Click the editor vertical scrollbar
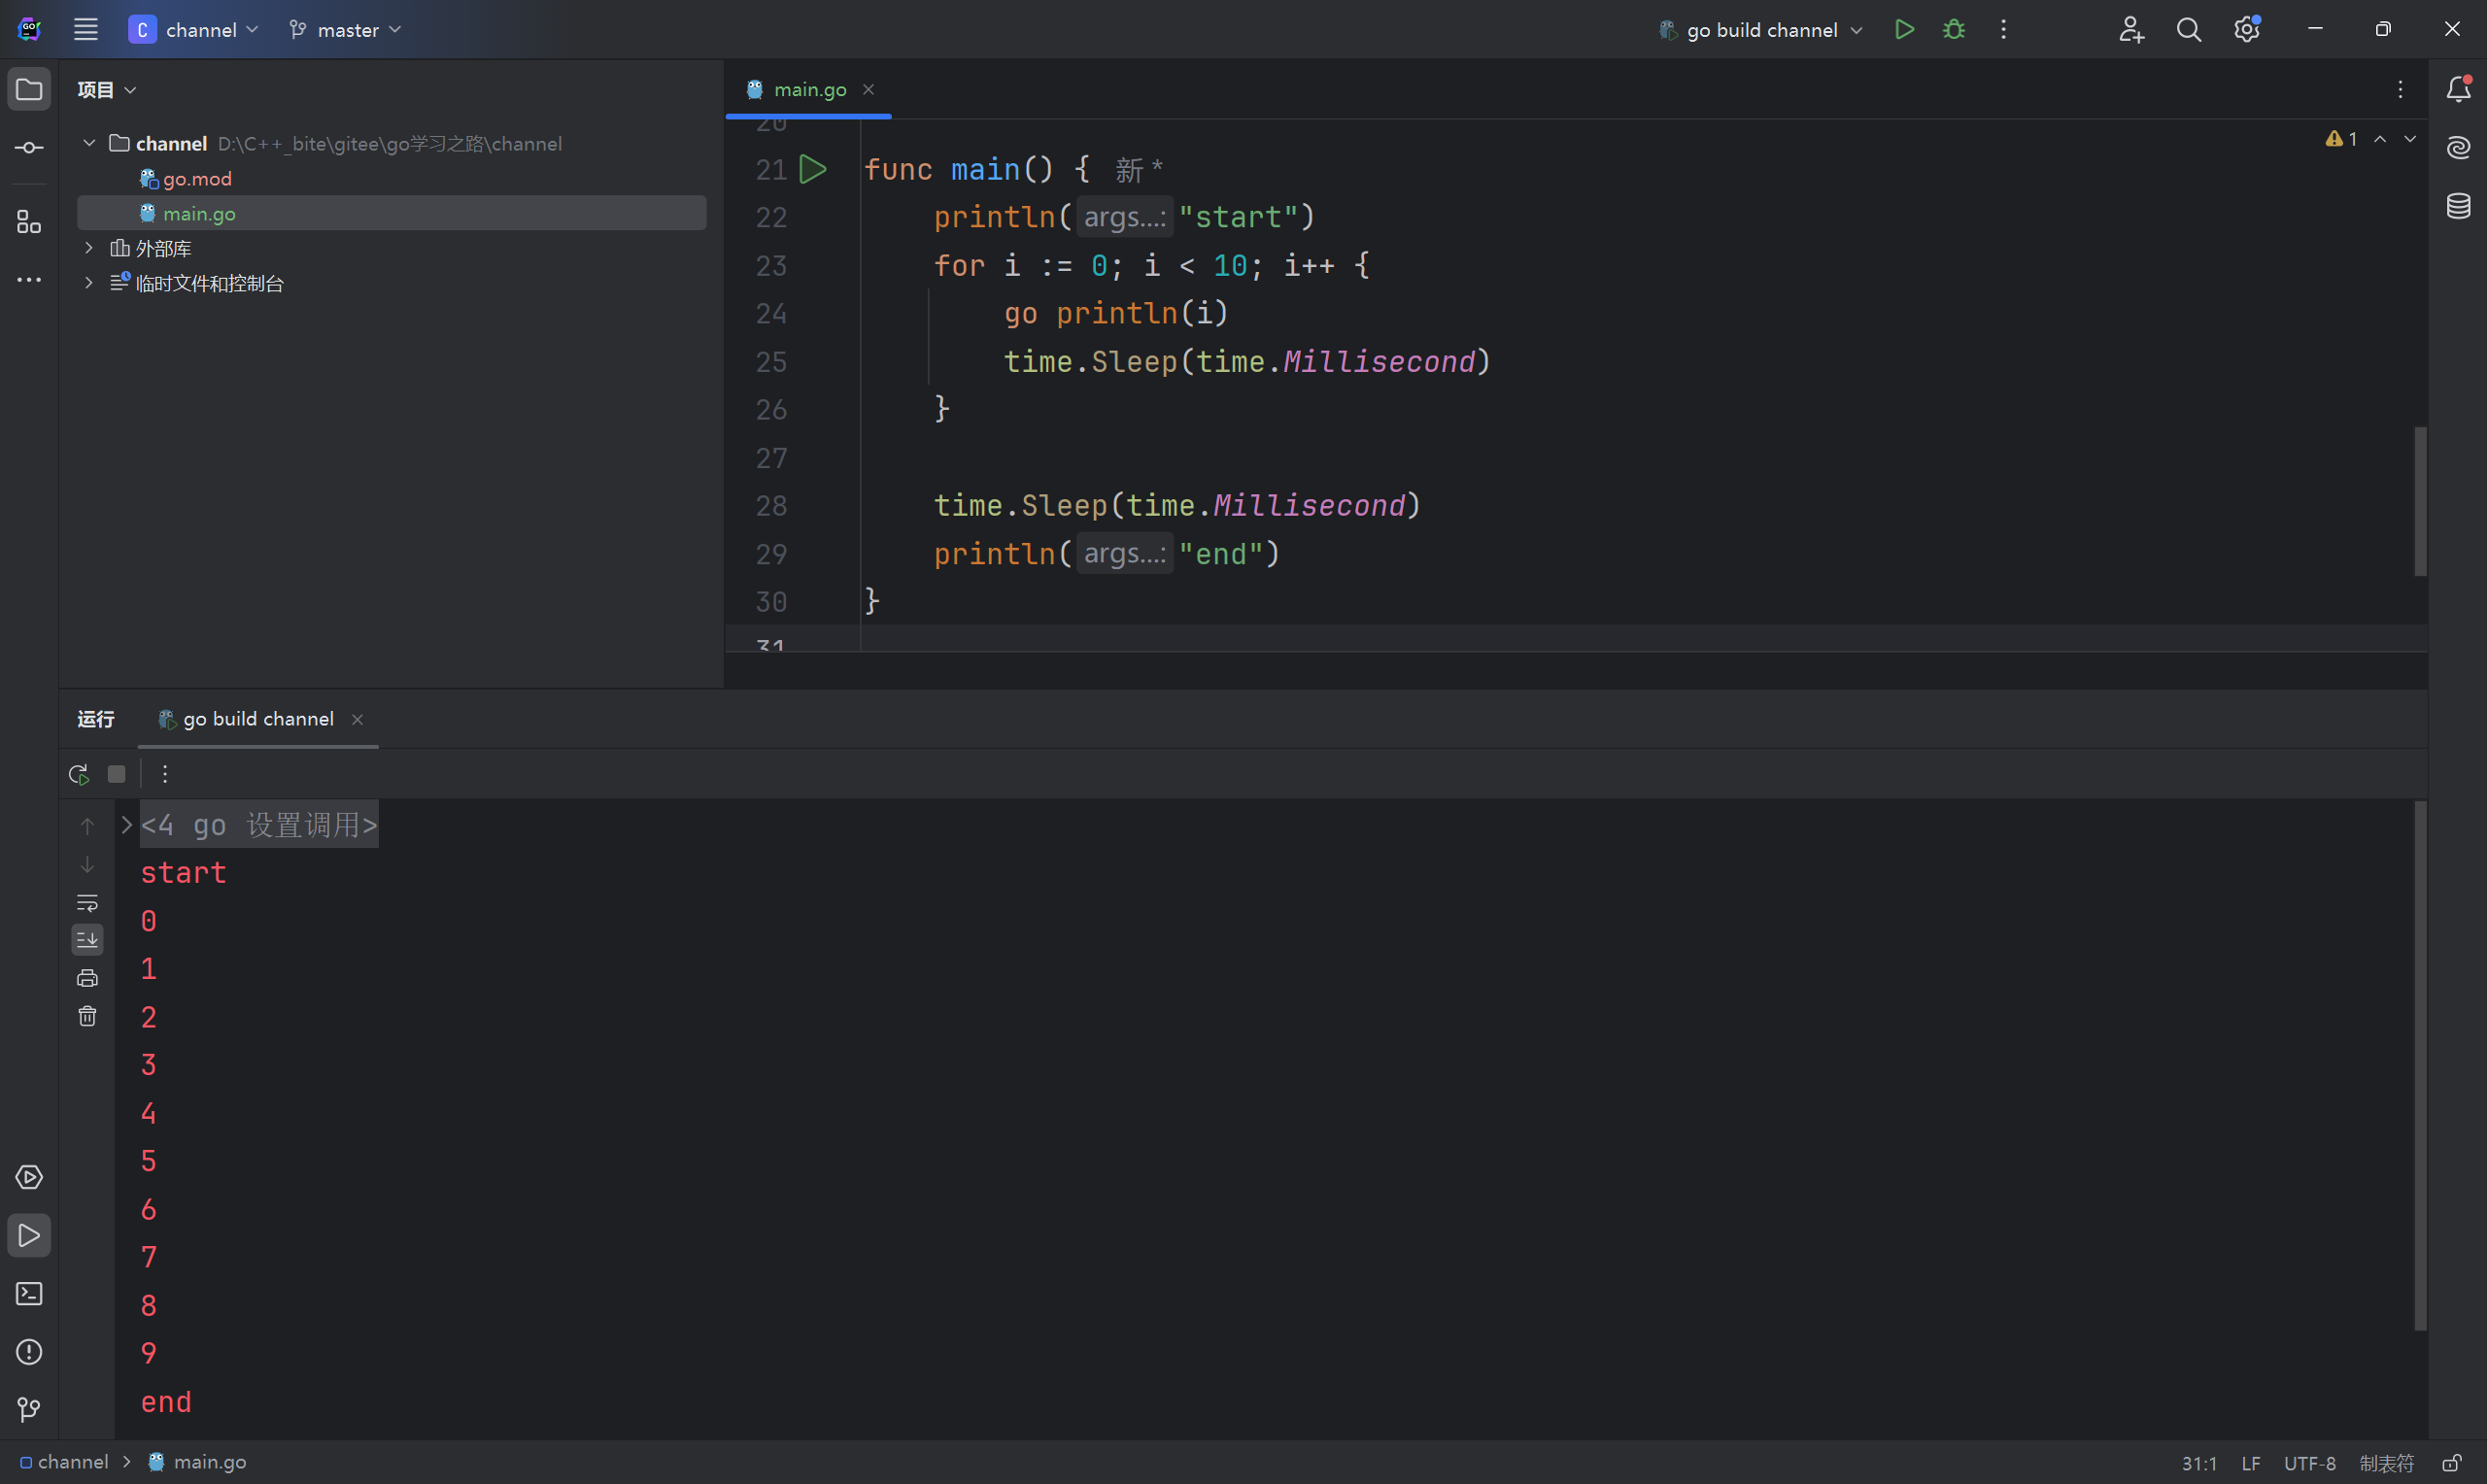 click(2420, 500)
